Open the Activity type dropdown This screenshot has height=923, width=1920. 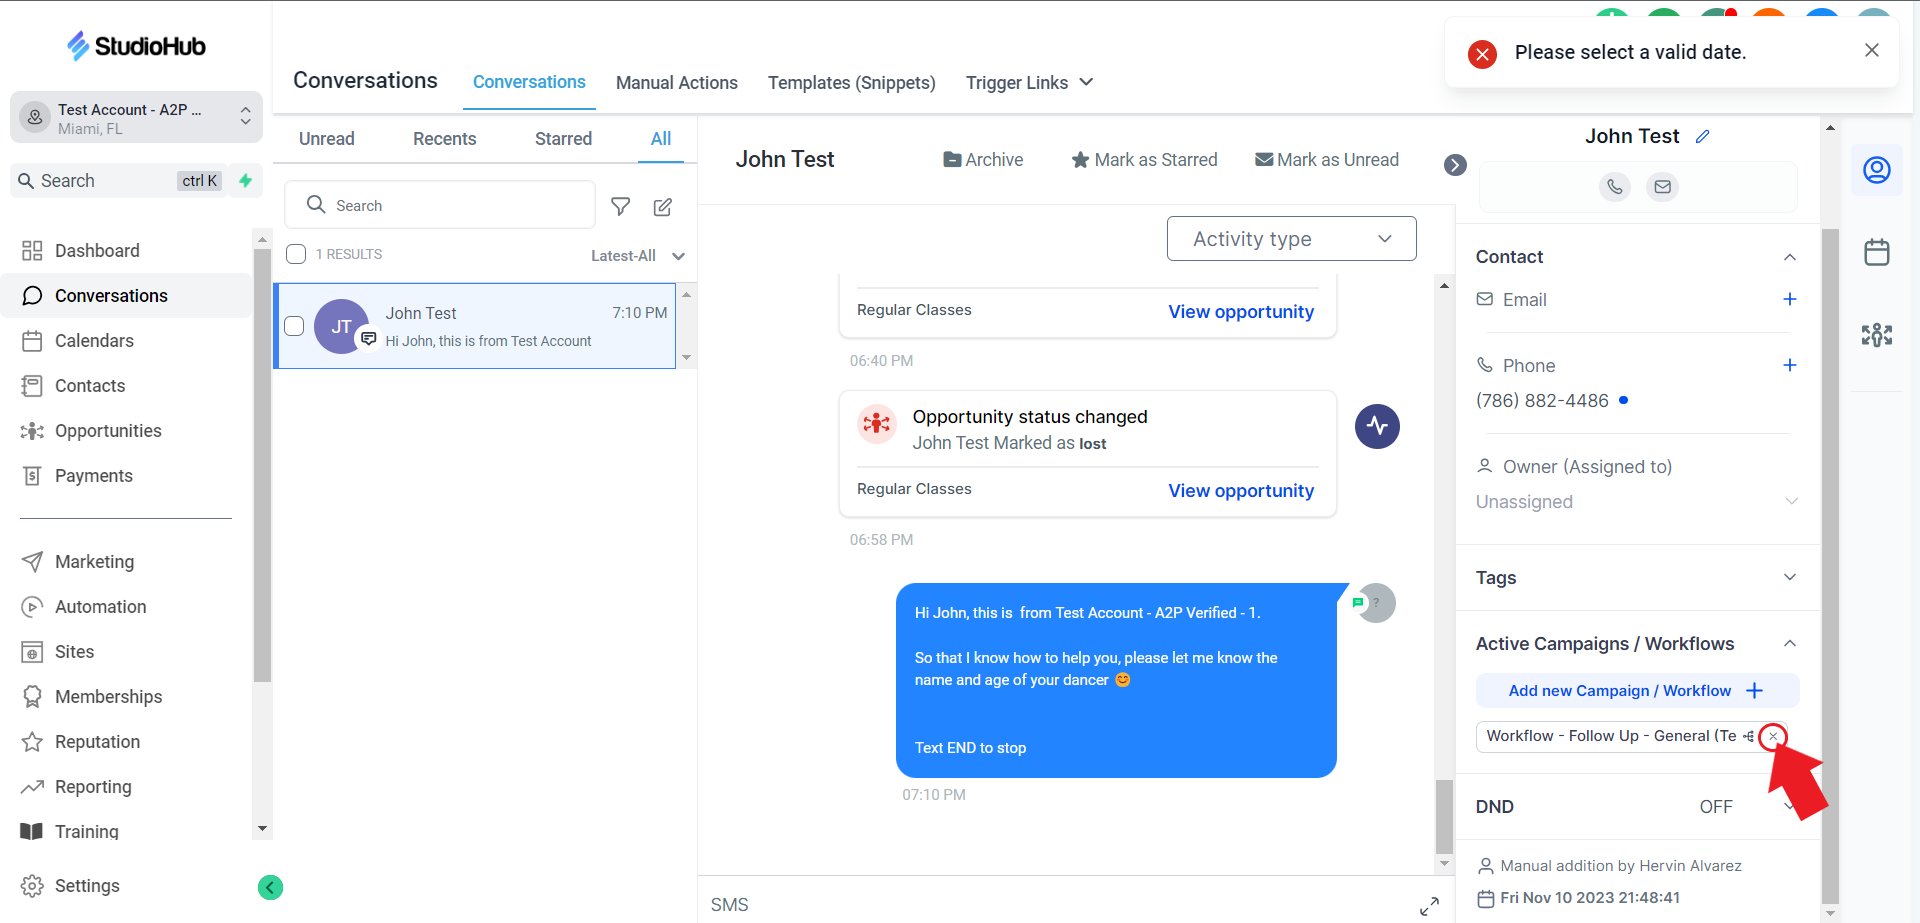click(x=1292, y=239)
